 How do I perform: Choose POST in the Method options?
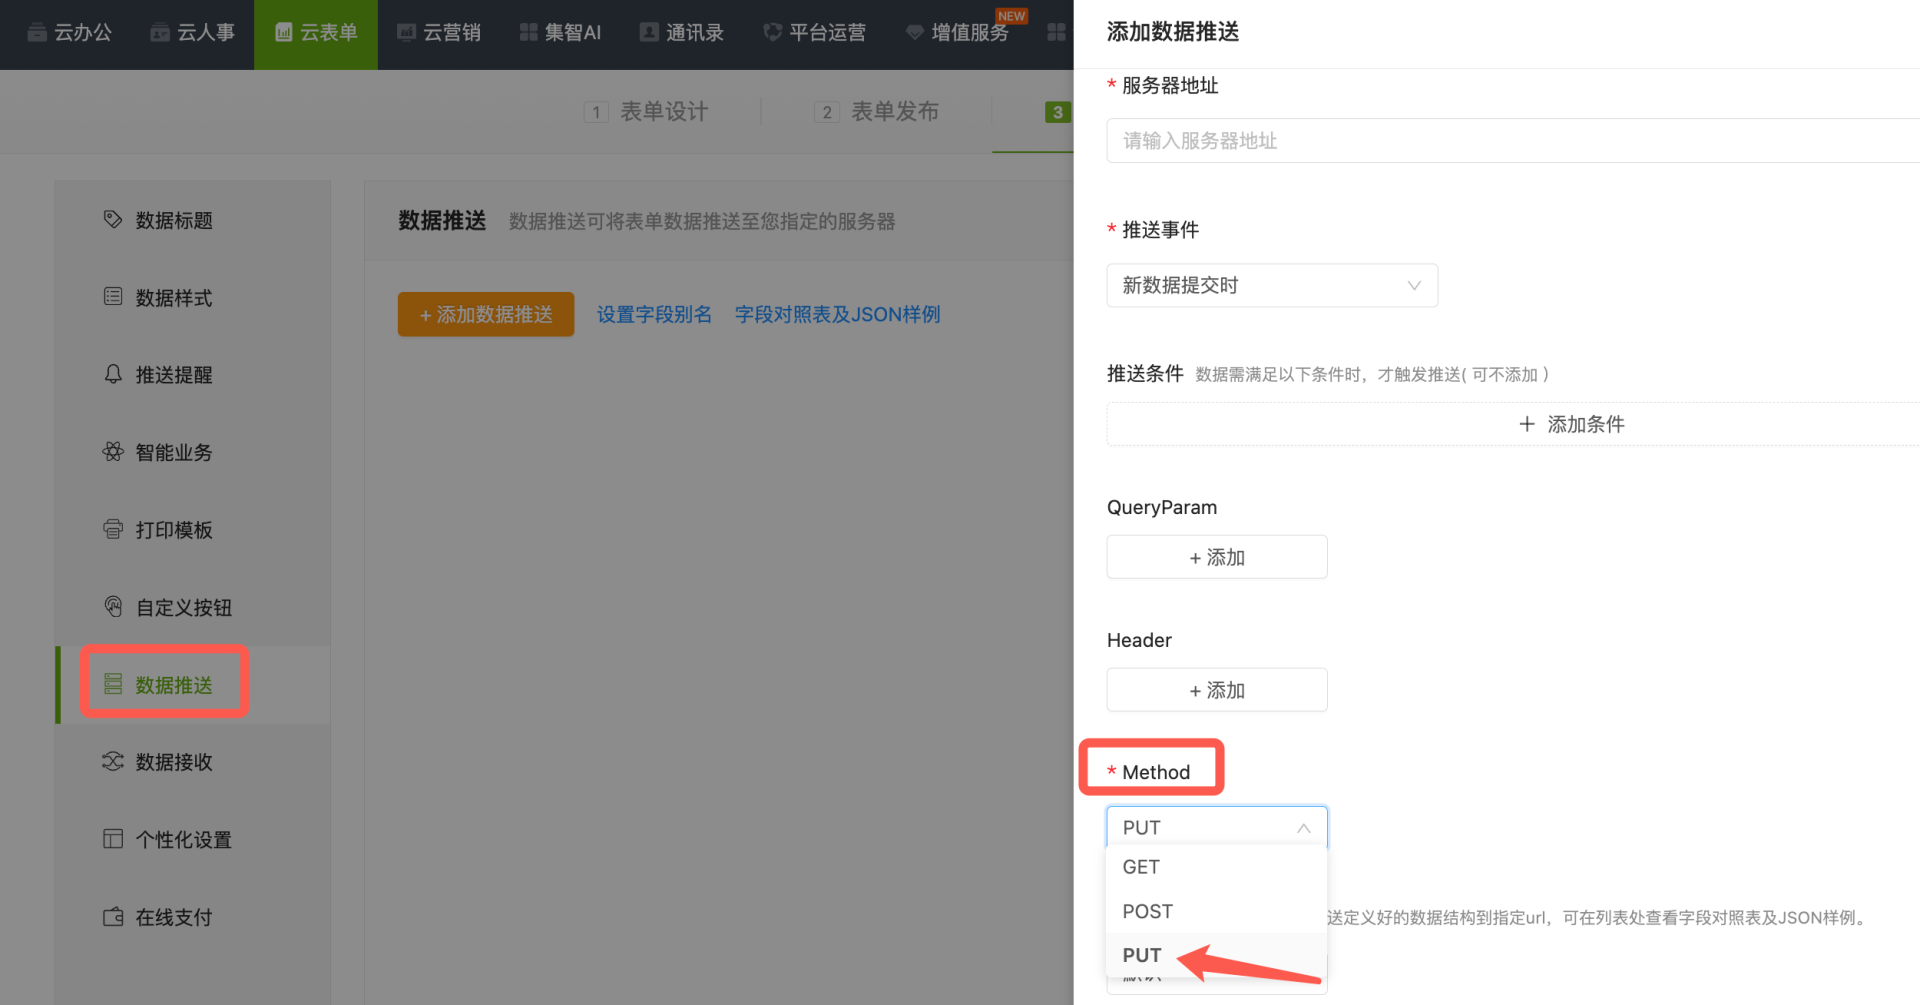1147,911
